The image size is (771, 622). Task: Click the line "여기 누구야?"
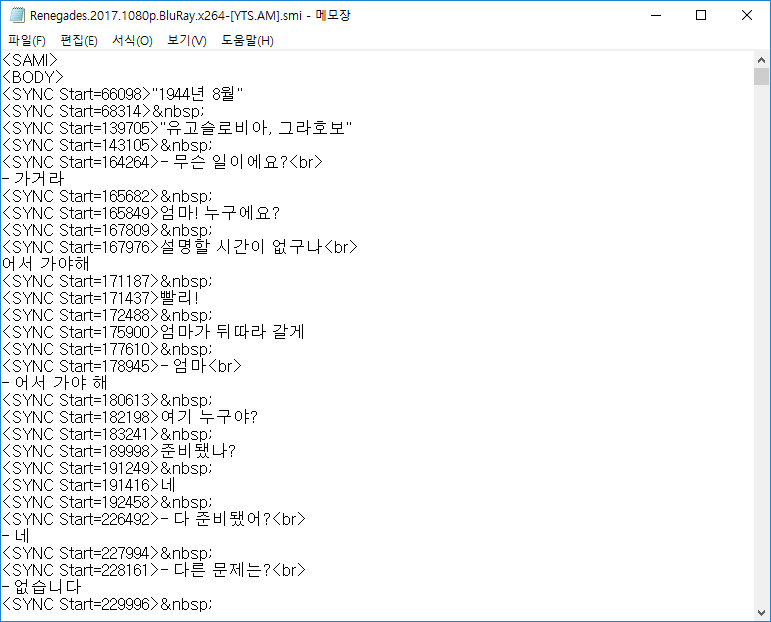[130, 417]
